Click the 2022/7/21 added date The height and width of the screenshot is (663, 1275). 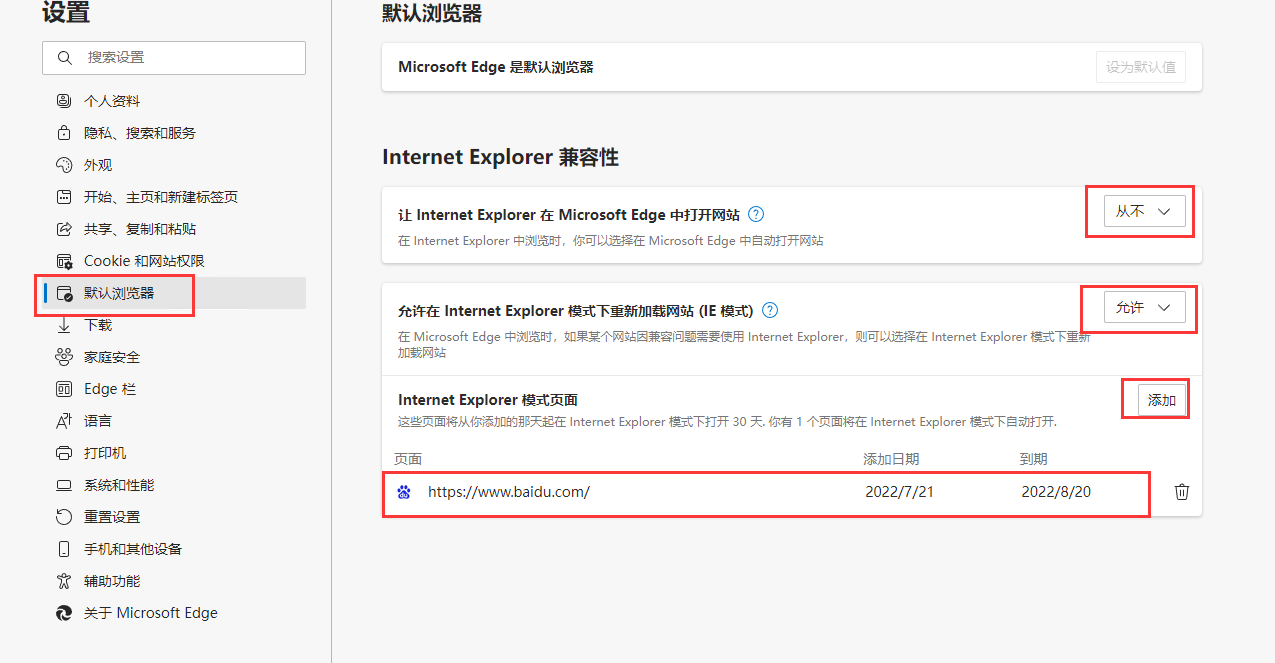coord(900,492)
